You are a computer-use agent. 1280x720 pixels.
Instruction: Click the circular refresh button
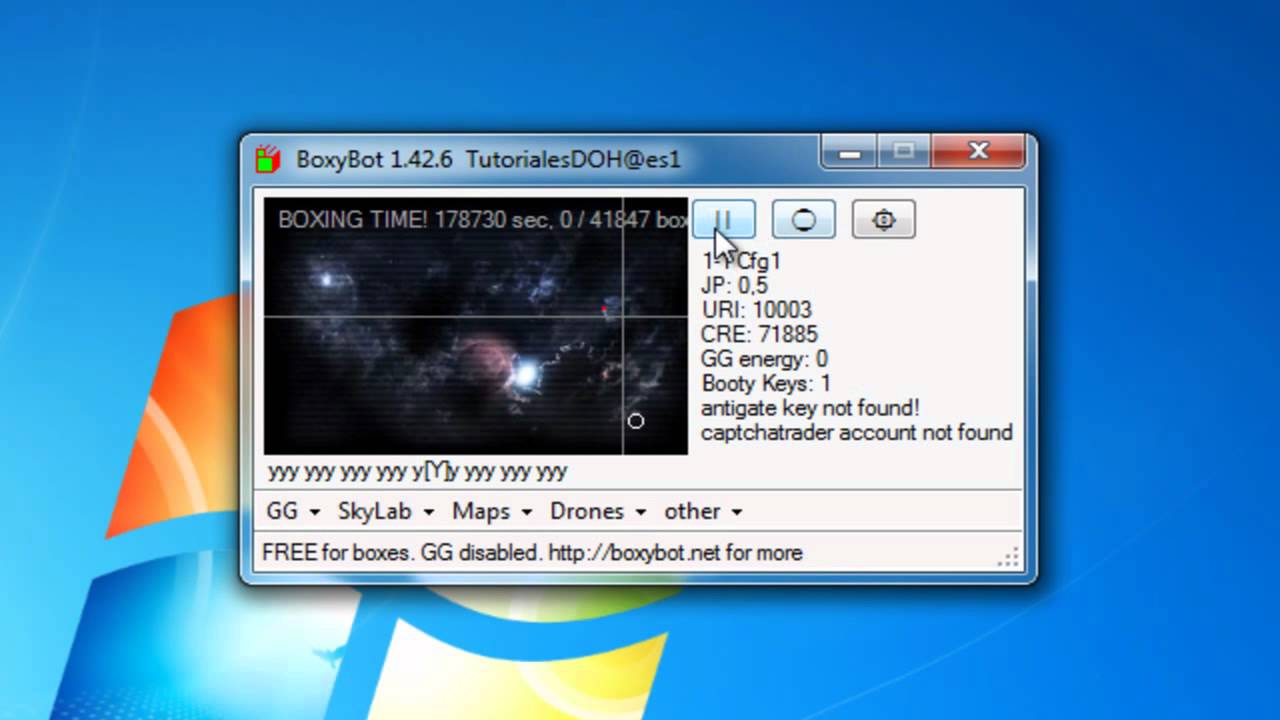[x=804, y=219]
